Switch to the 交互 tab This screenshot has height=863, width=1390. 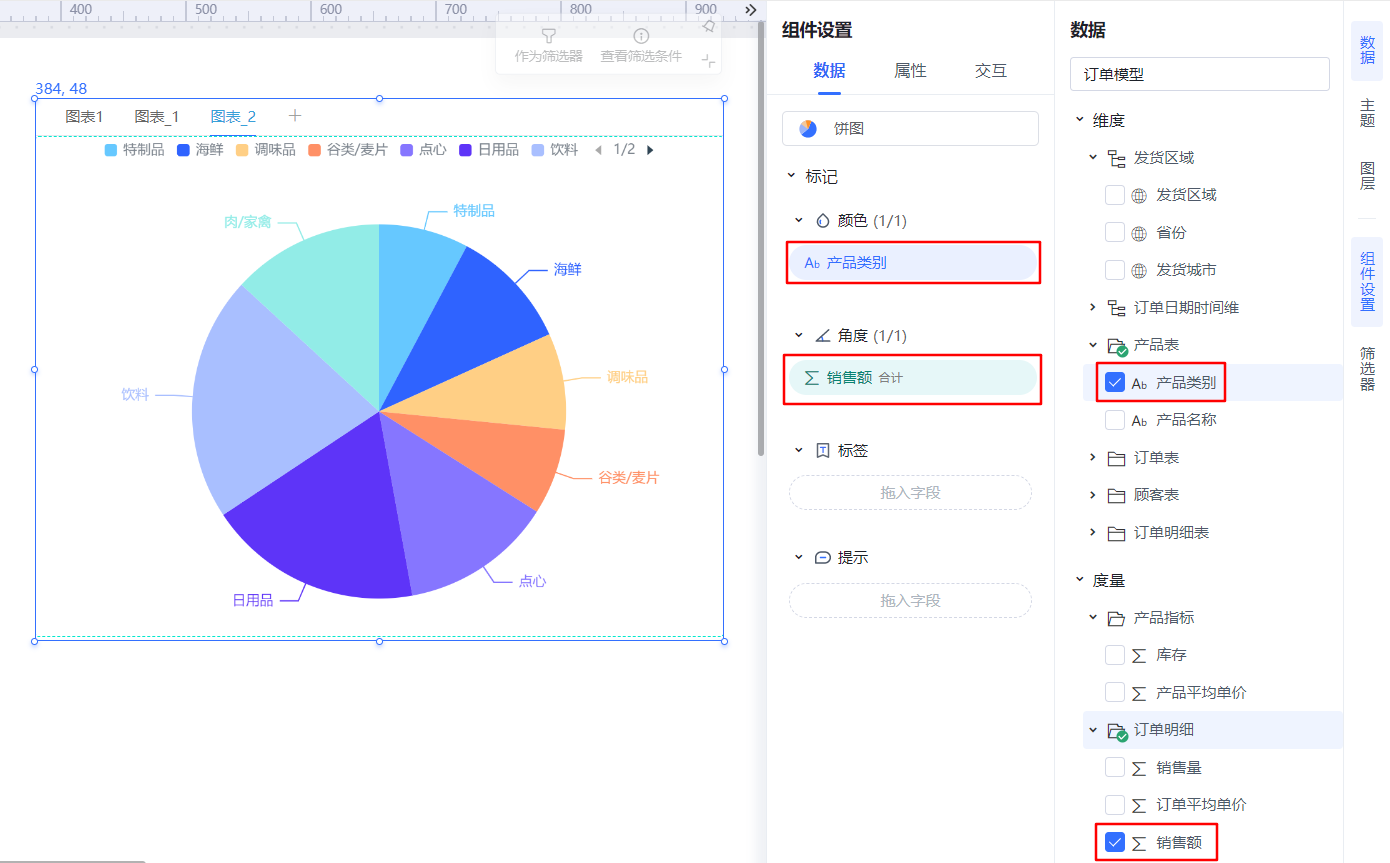tap(991, 71)
